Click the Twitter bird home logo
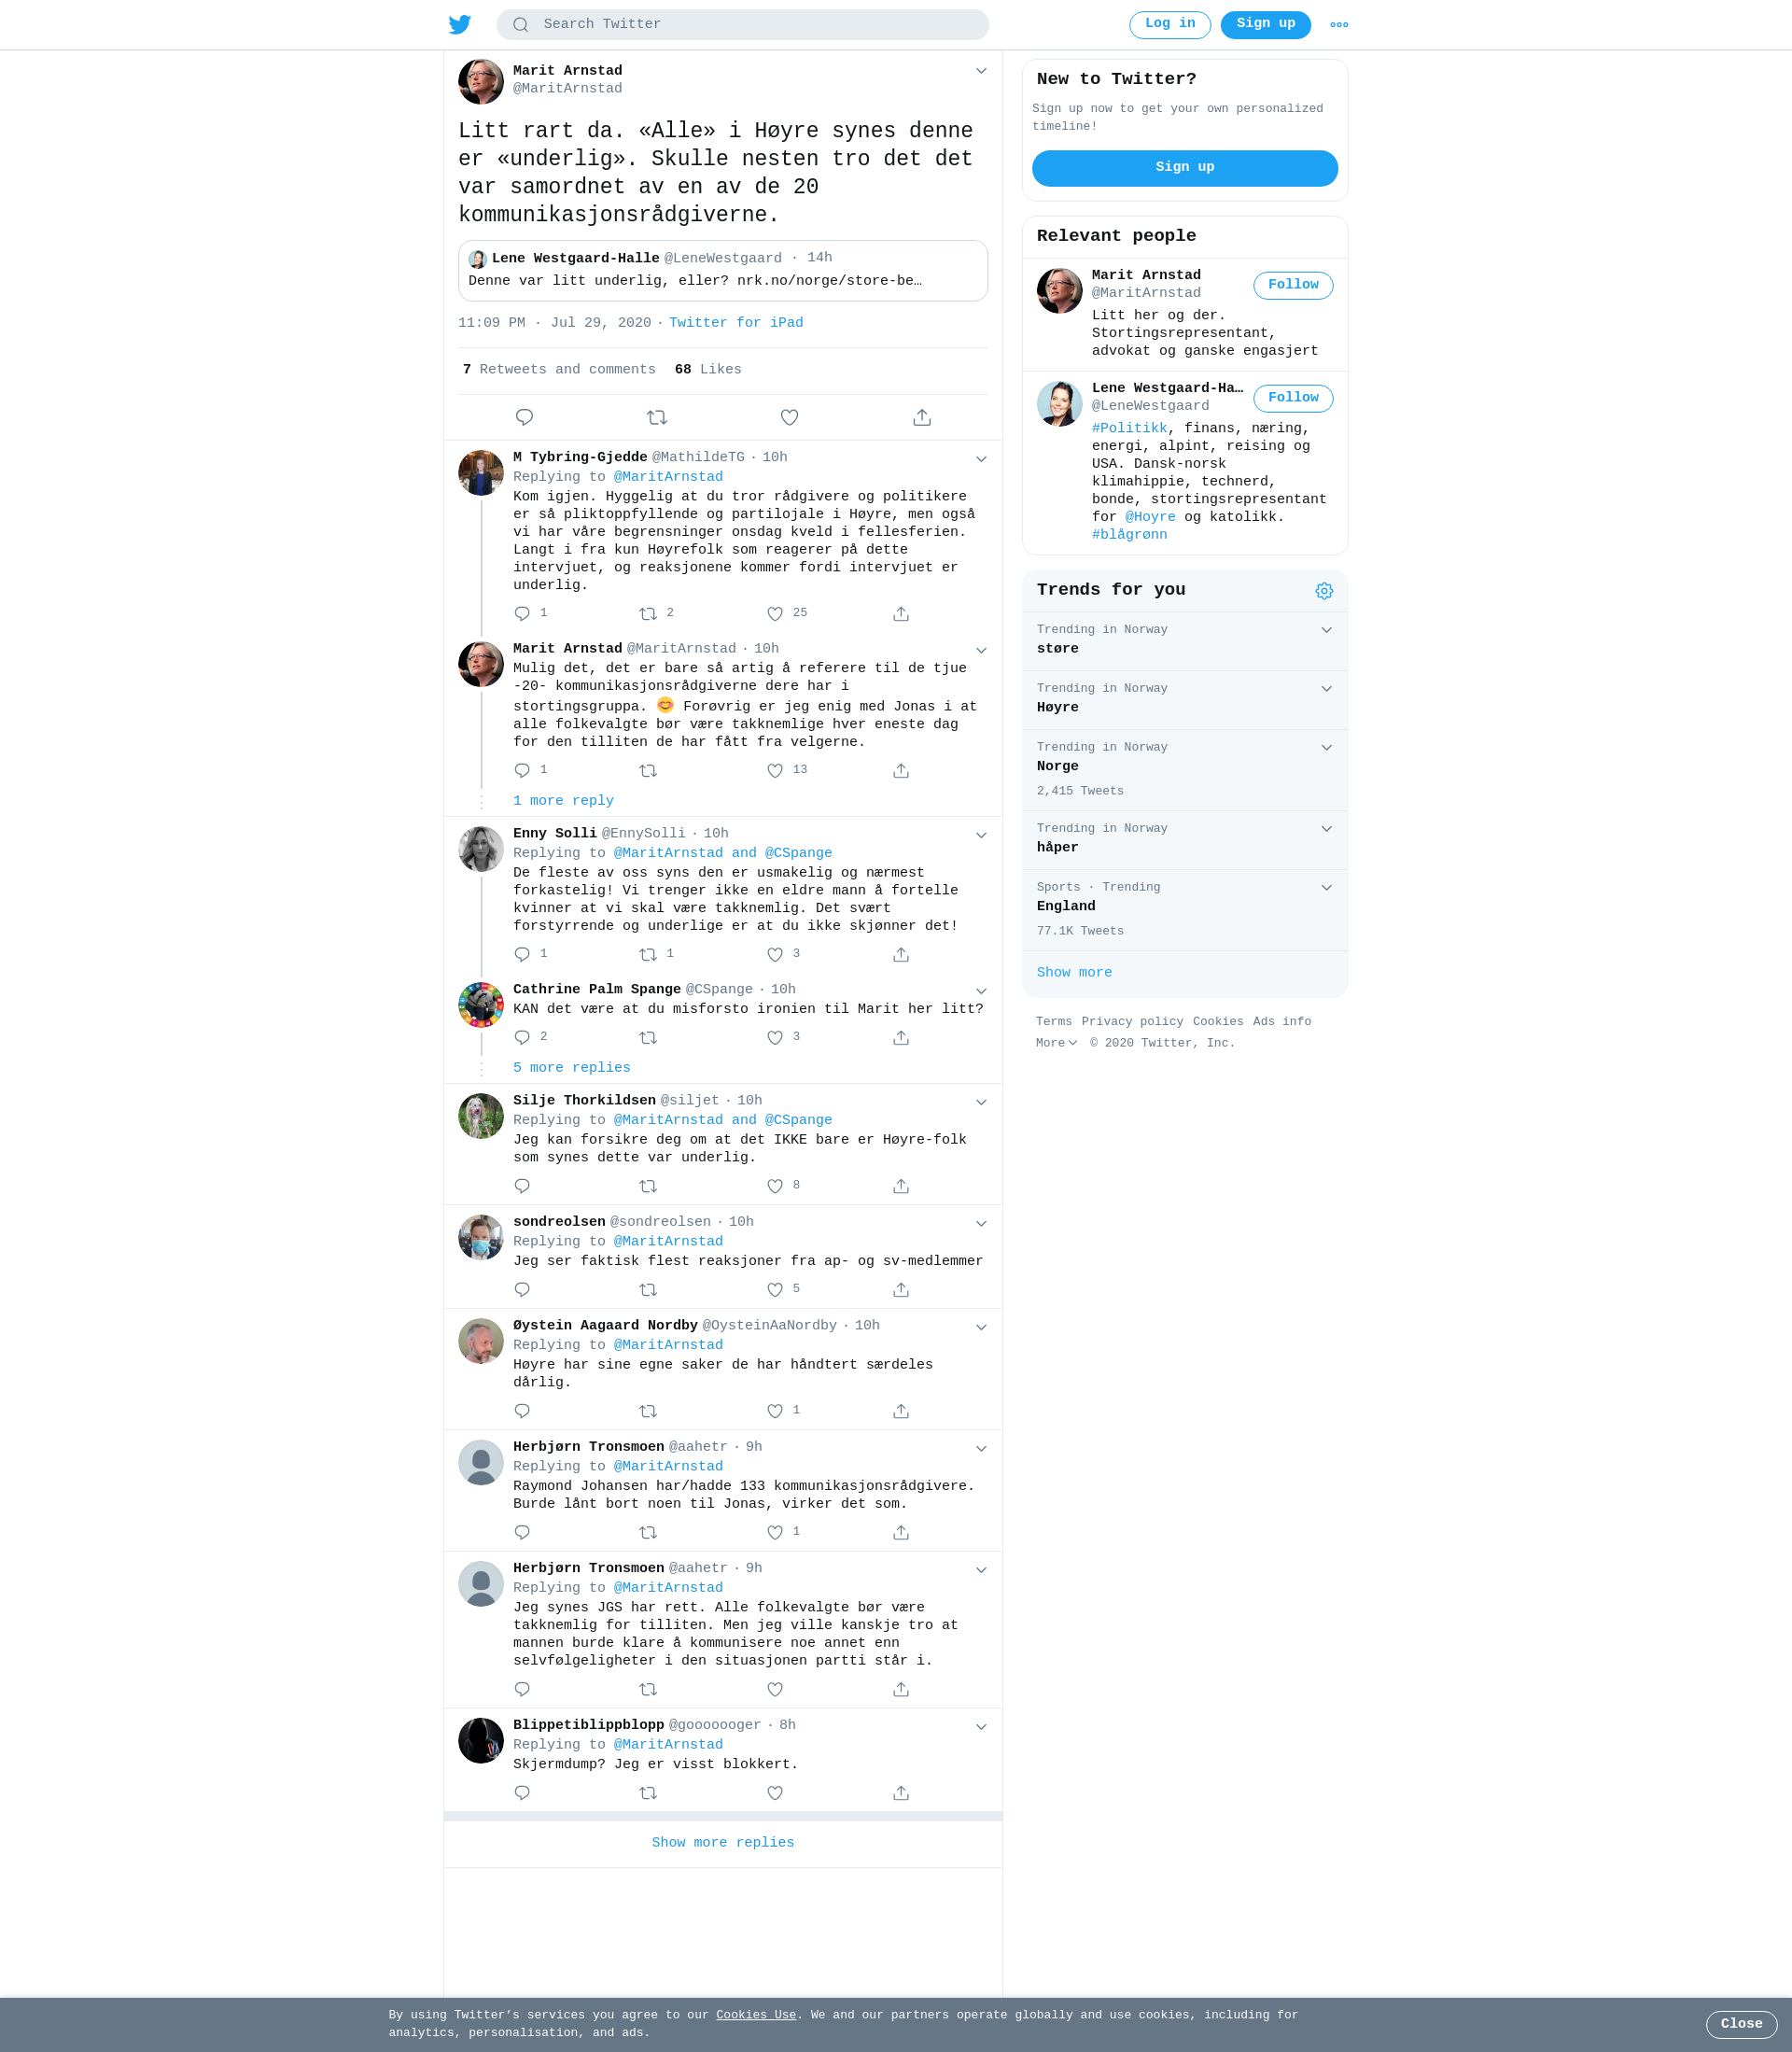This screenshot has width=1792, height=2052. pyautogui.click(x=460, y=24)
